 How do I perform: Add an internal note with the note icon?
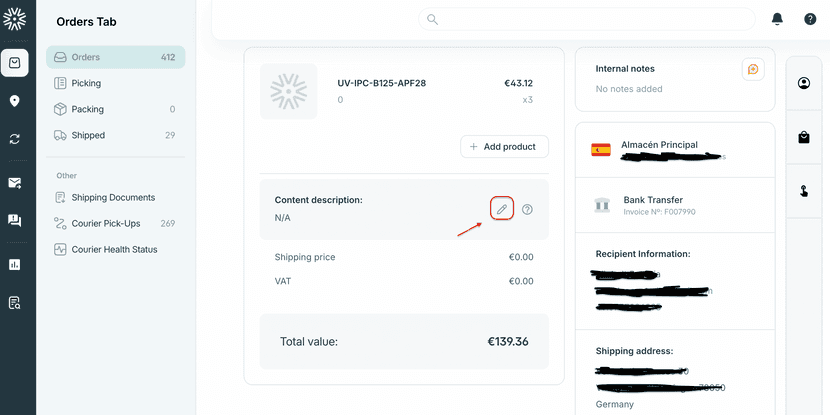[752, 69]
